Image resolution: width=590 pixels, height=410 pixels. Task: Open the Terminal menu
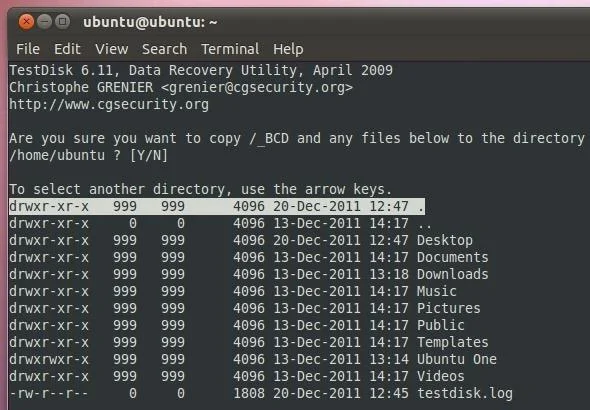(230, 49)
